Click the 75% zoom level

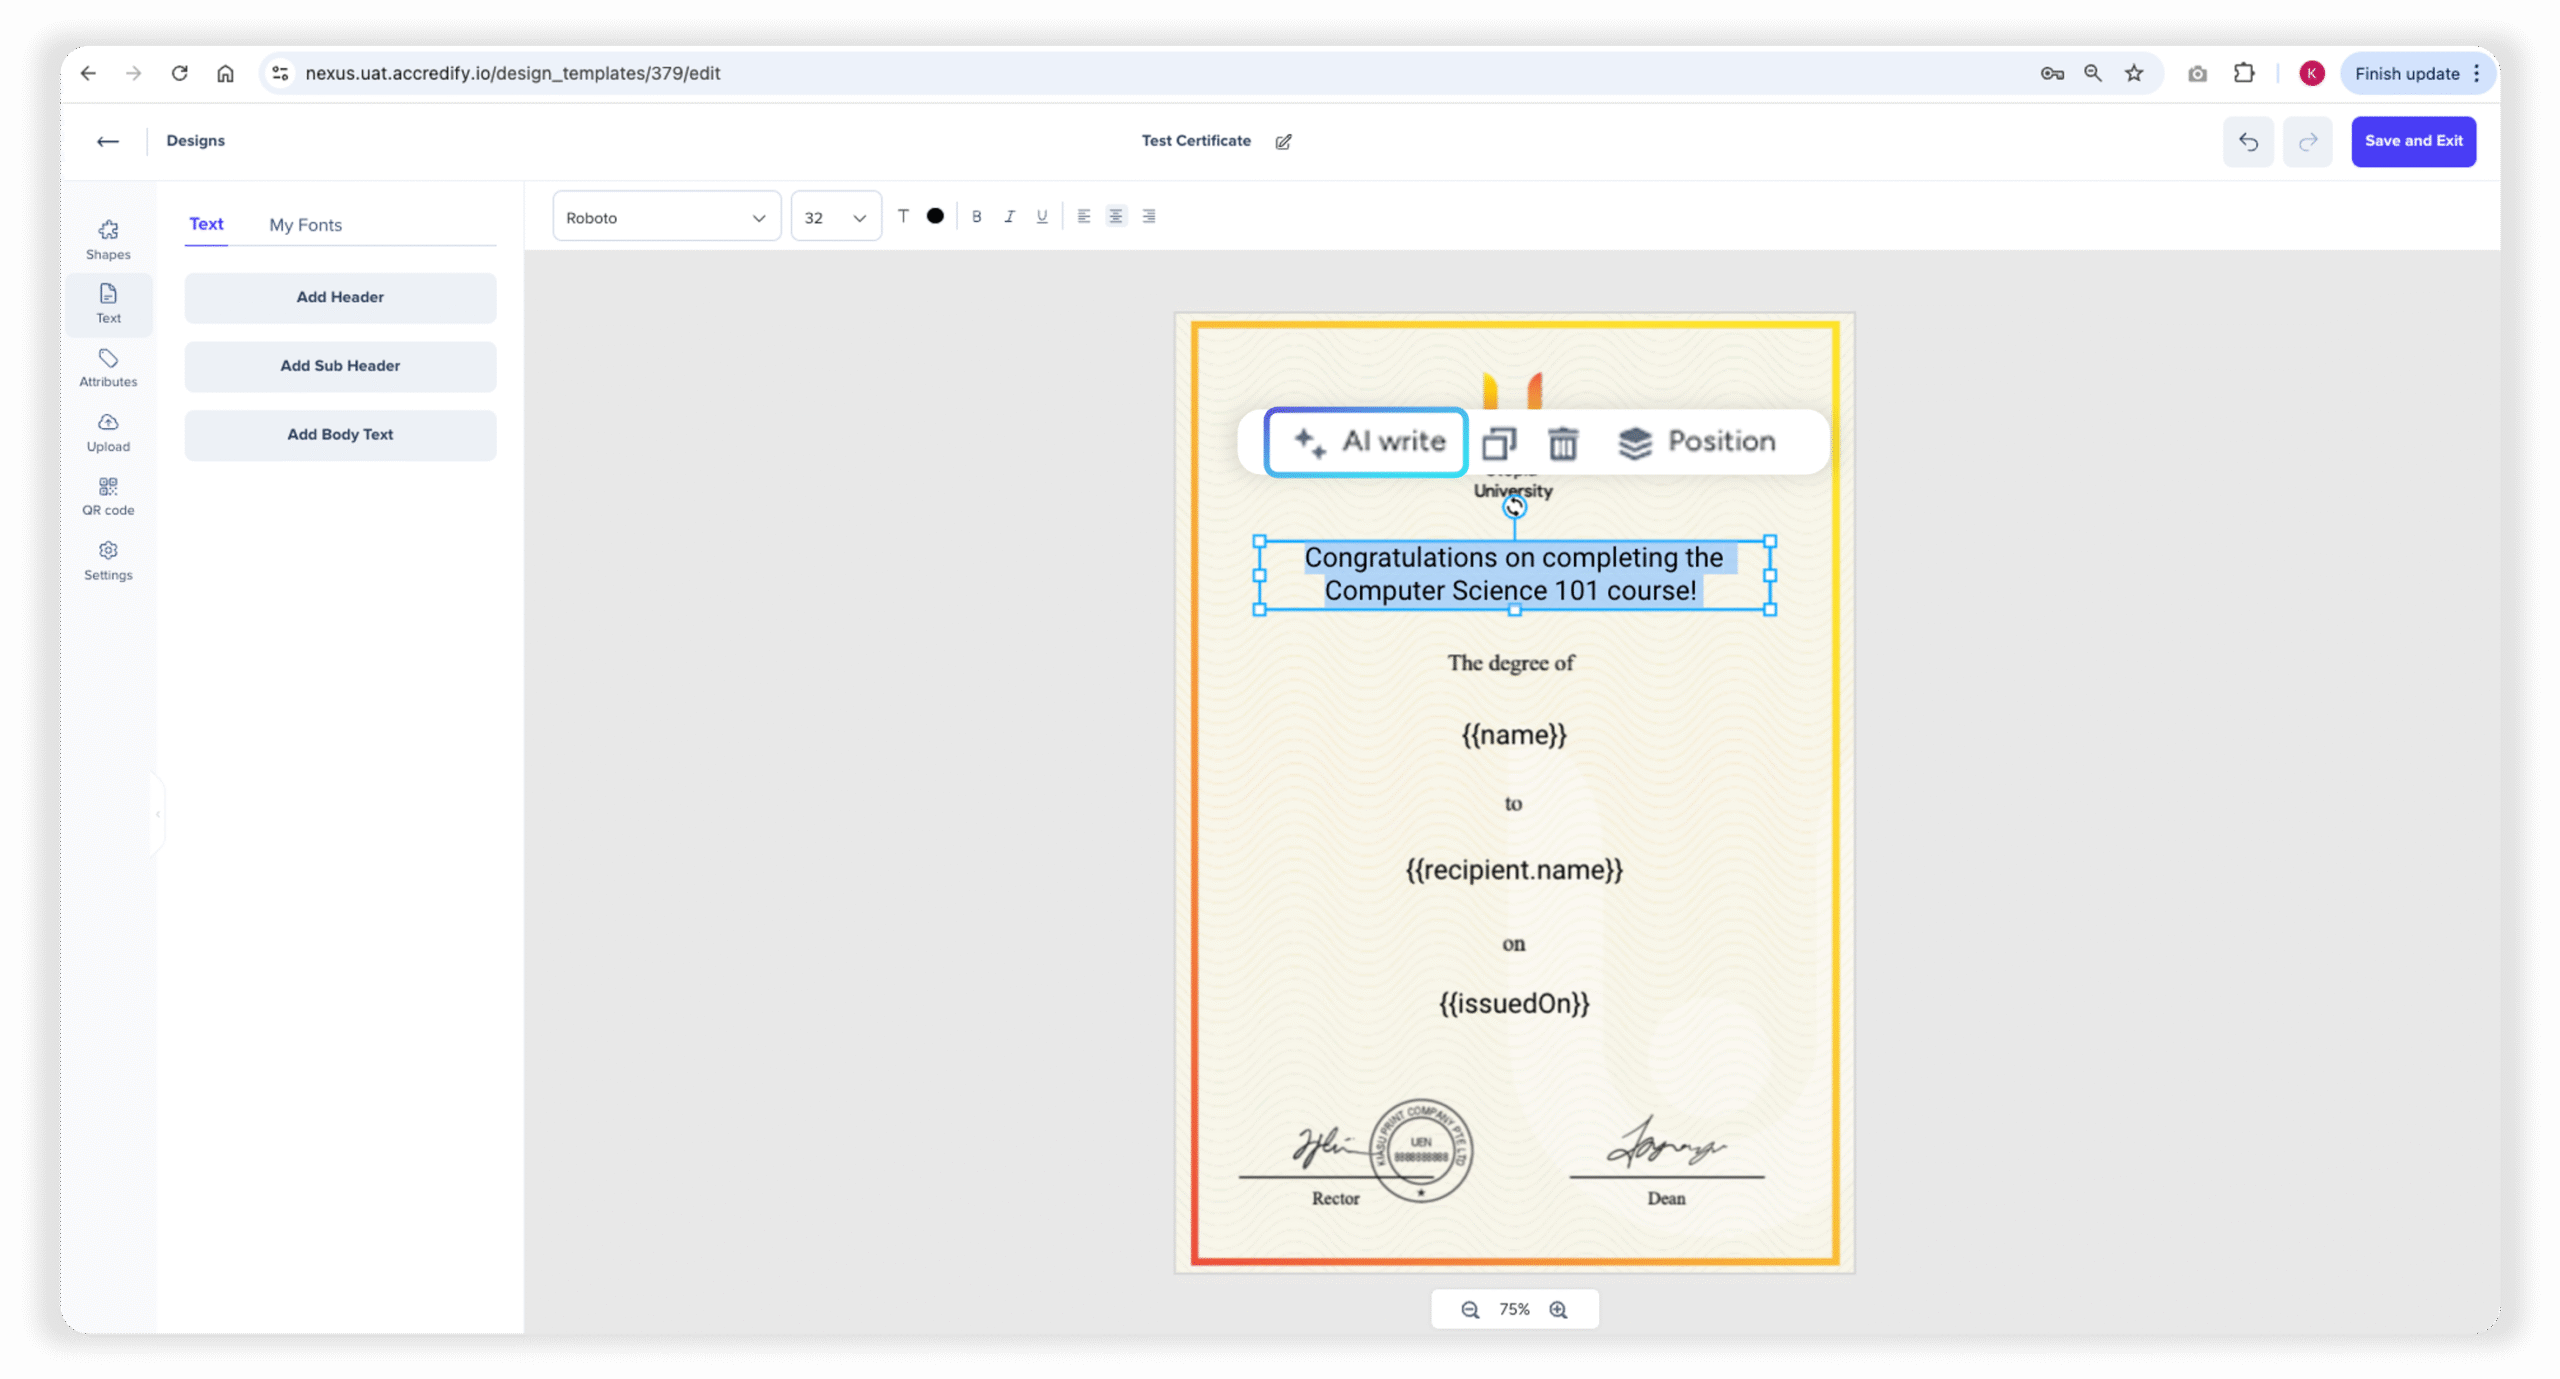pyautogui.click(x=1514, y=1310)
